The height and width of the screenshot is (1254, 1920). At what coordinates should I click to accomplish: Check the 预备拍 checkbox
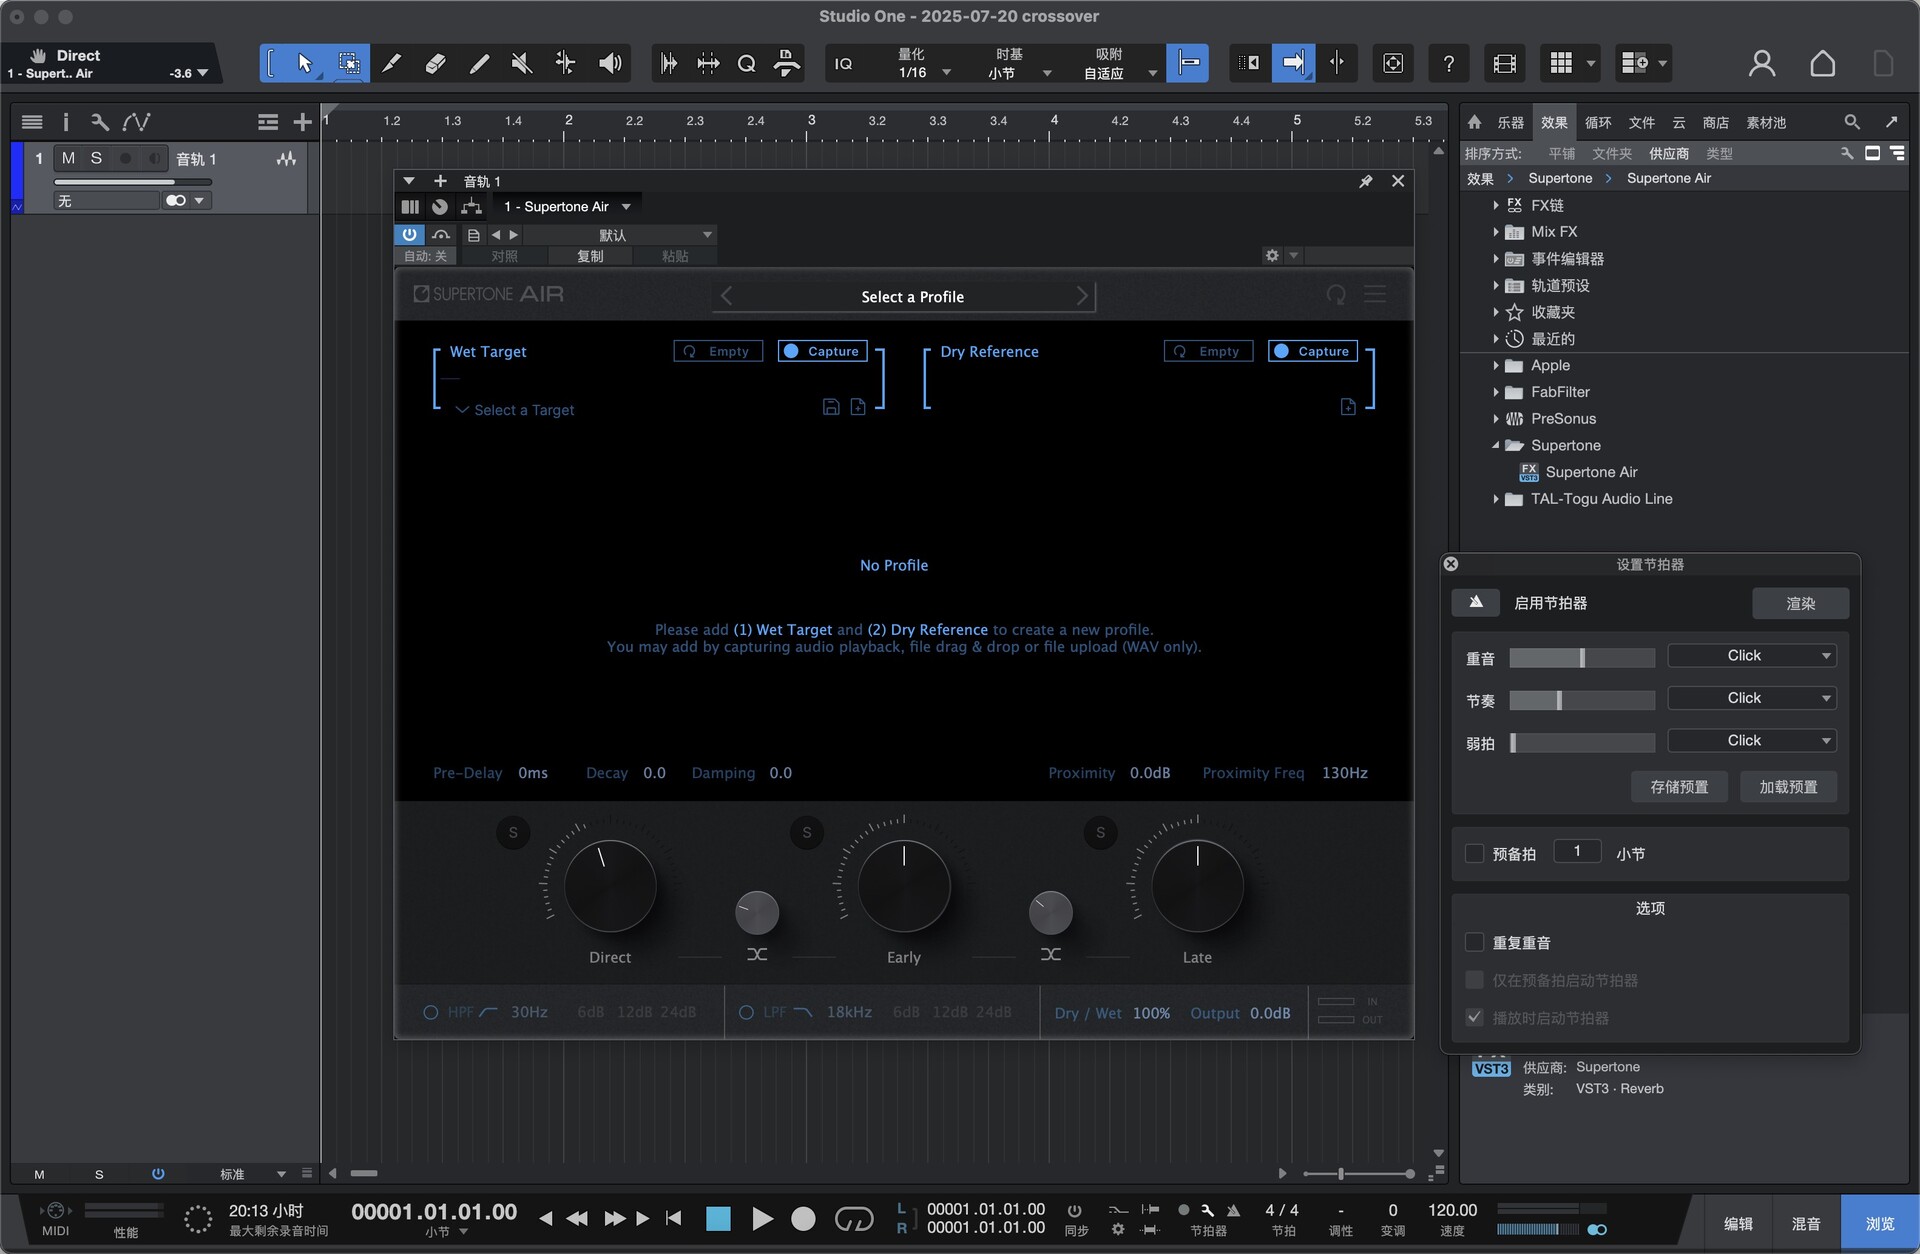[1474, 853]
